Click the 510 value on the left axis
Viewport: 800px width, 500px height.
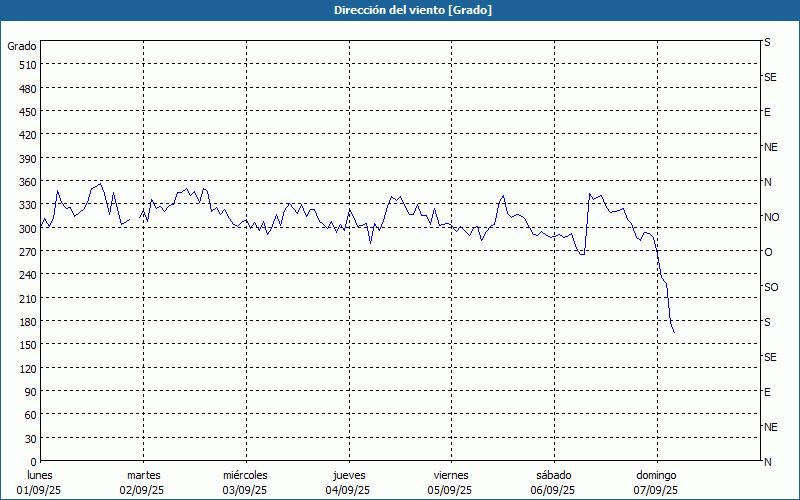(28, 65)
